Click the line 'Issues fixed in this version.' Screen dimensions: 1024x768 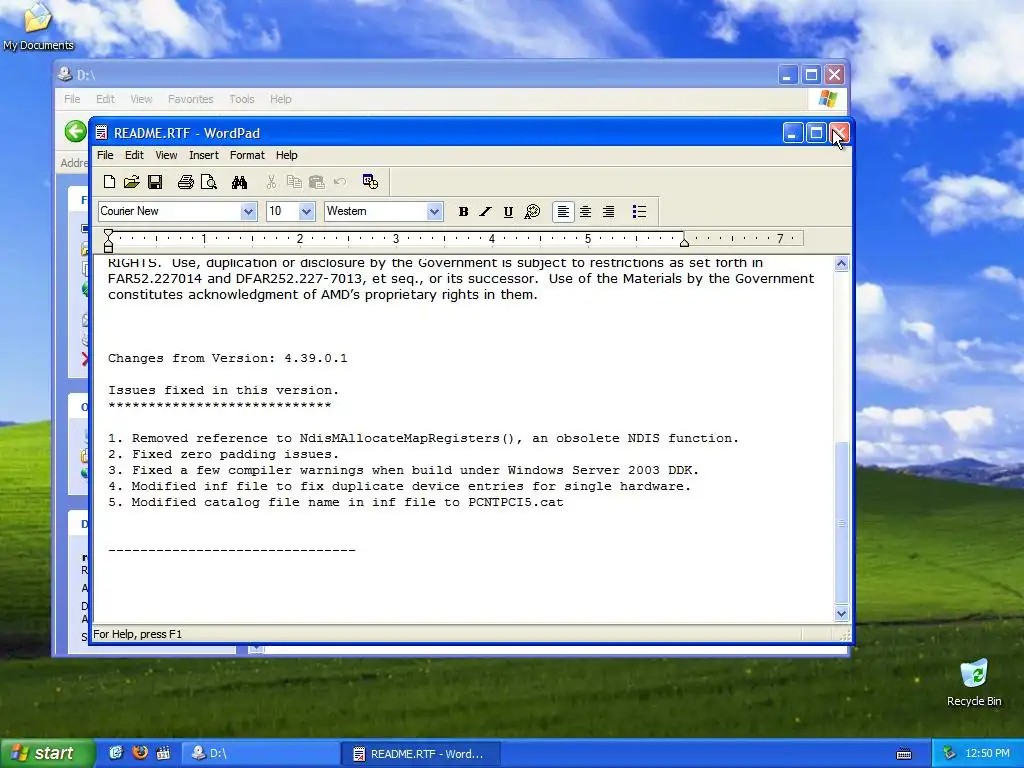[223, 390]
